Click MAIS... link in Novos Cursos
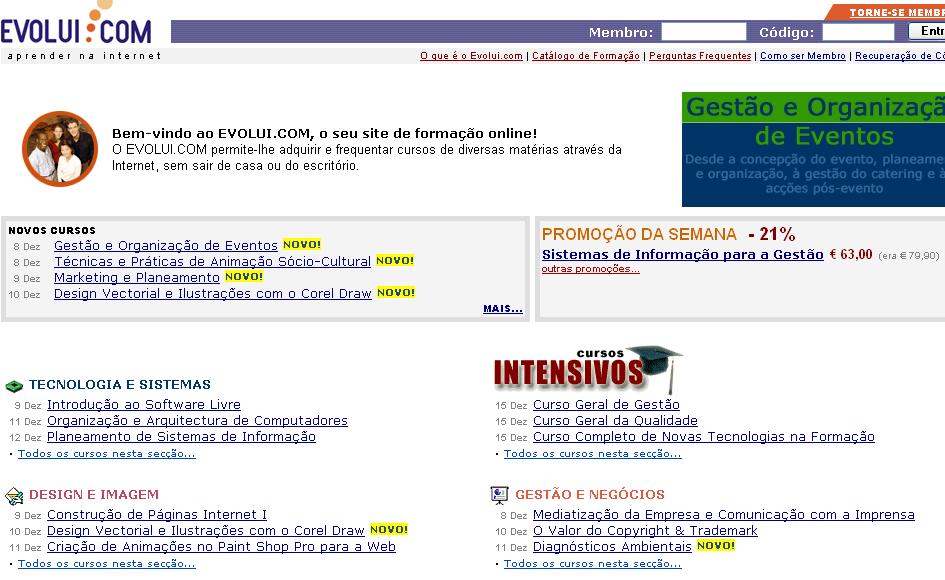Screen dimensions: 945x580 click(503, 309)
